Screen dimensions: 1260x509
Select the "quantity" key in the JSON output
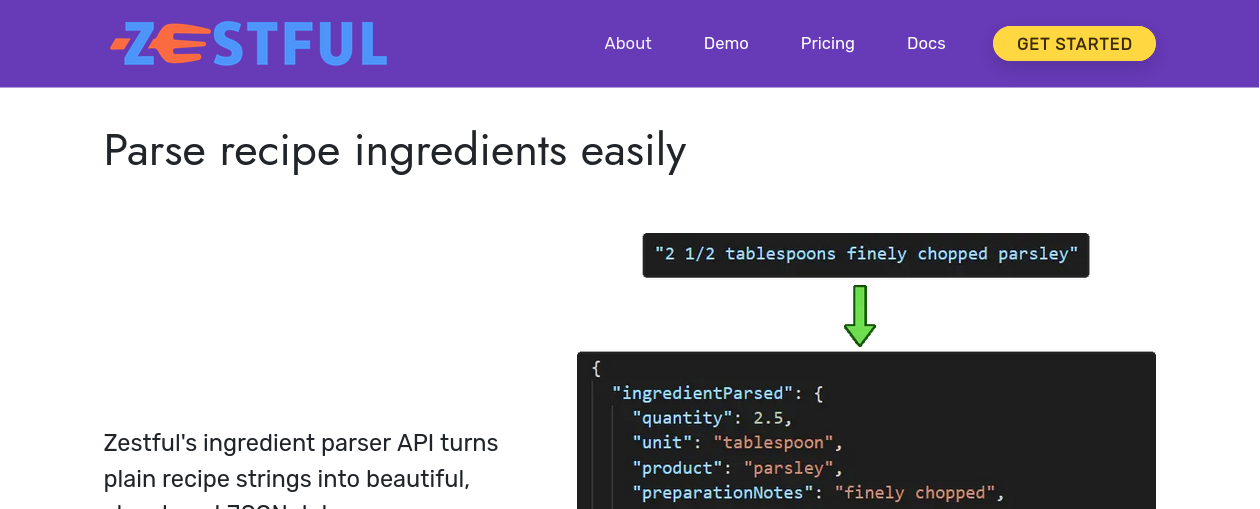[x=682, y=418]
